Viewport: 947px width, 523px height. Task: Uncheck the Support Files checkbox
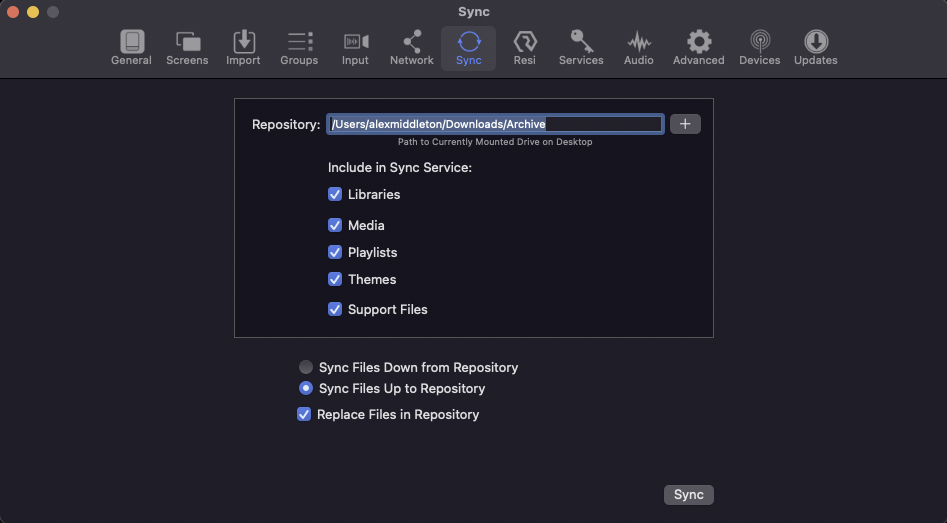pos(335,309)
